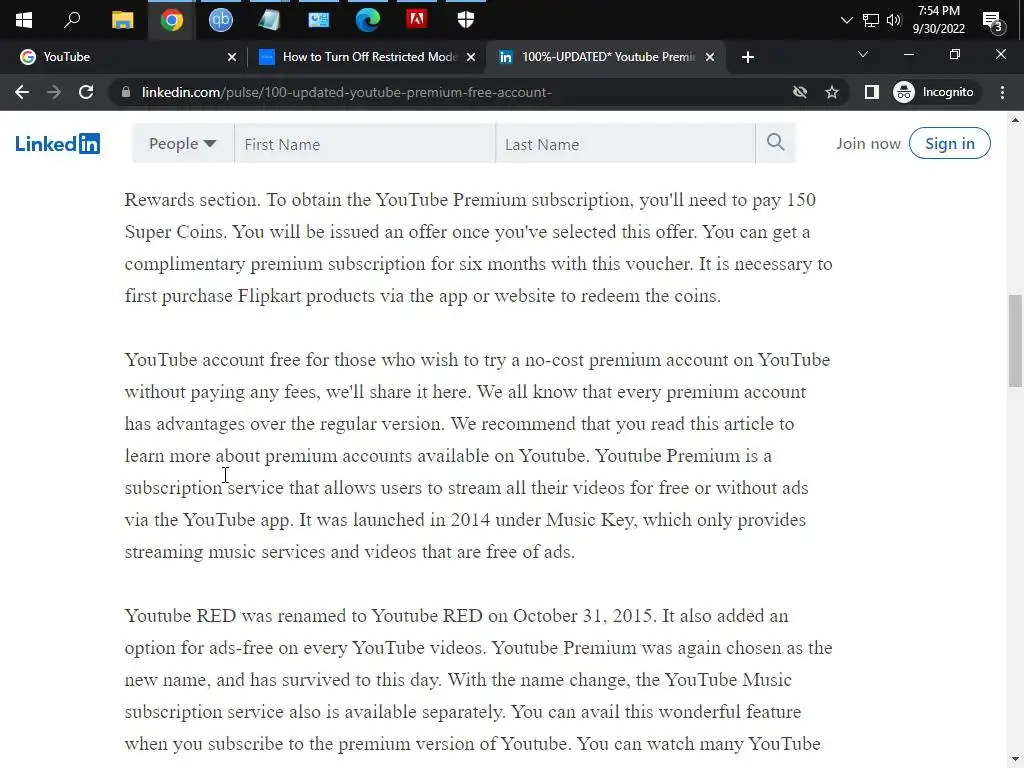Show hidden system tray icons

point(846,20)
